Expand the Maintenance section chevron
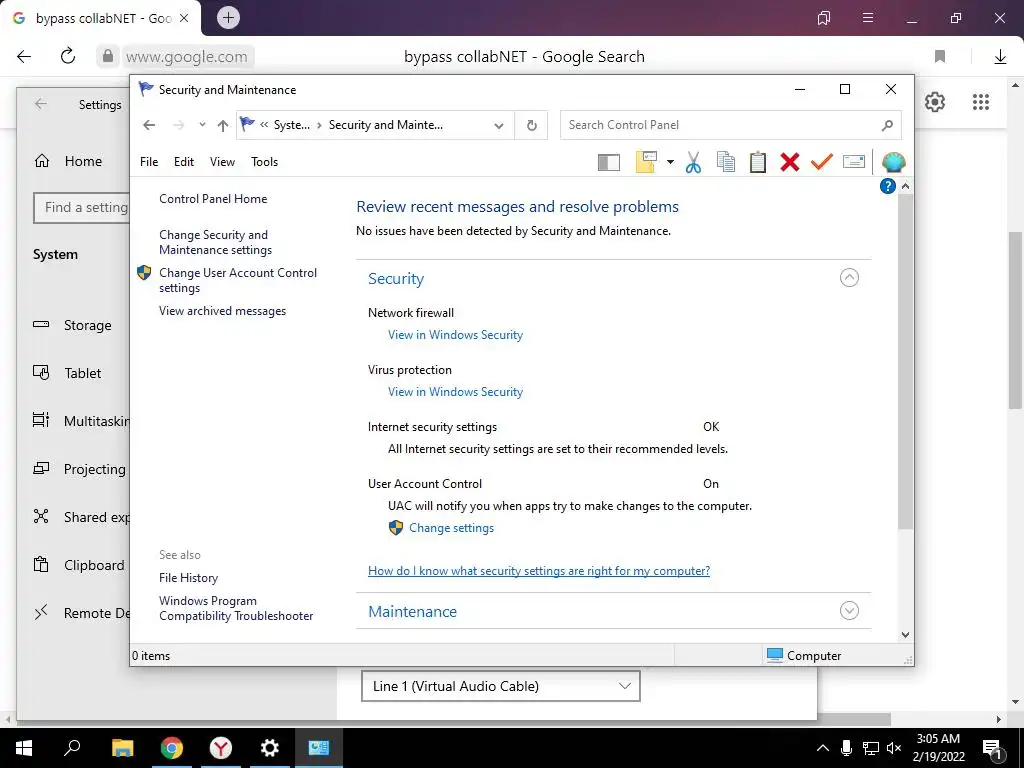 point(849,611)
